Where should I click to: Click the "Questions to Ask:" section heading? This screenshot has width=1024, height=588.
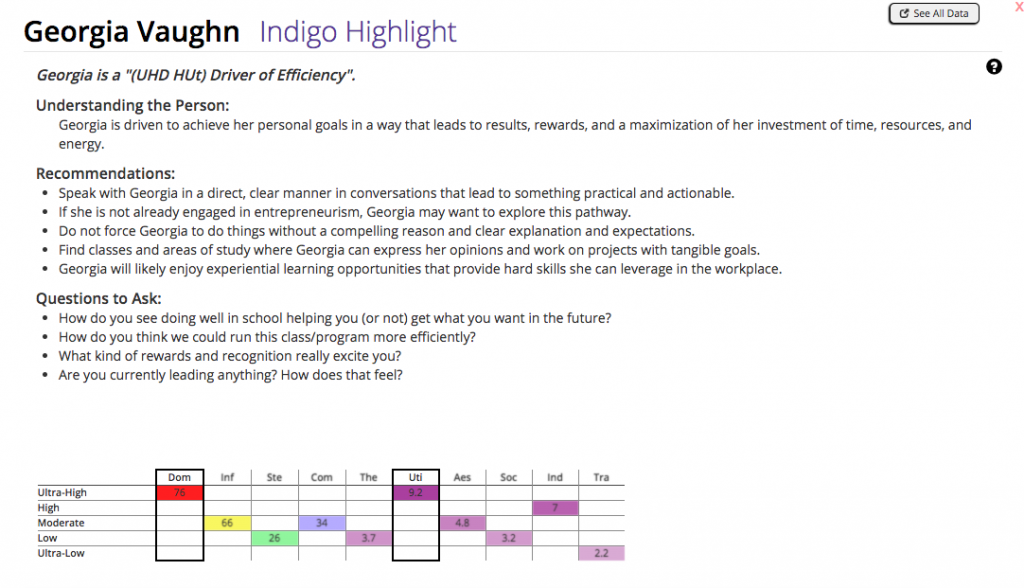point(98,298)
